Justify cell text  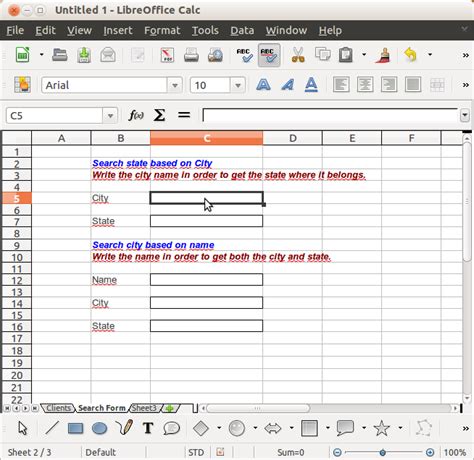tap(413, 85)
